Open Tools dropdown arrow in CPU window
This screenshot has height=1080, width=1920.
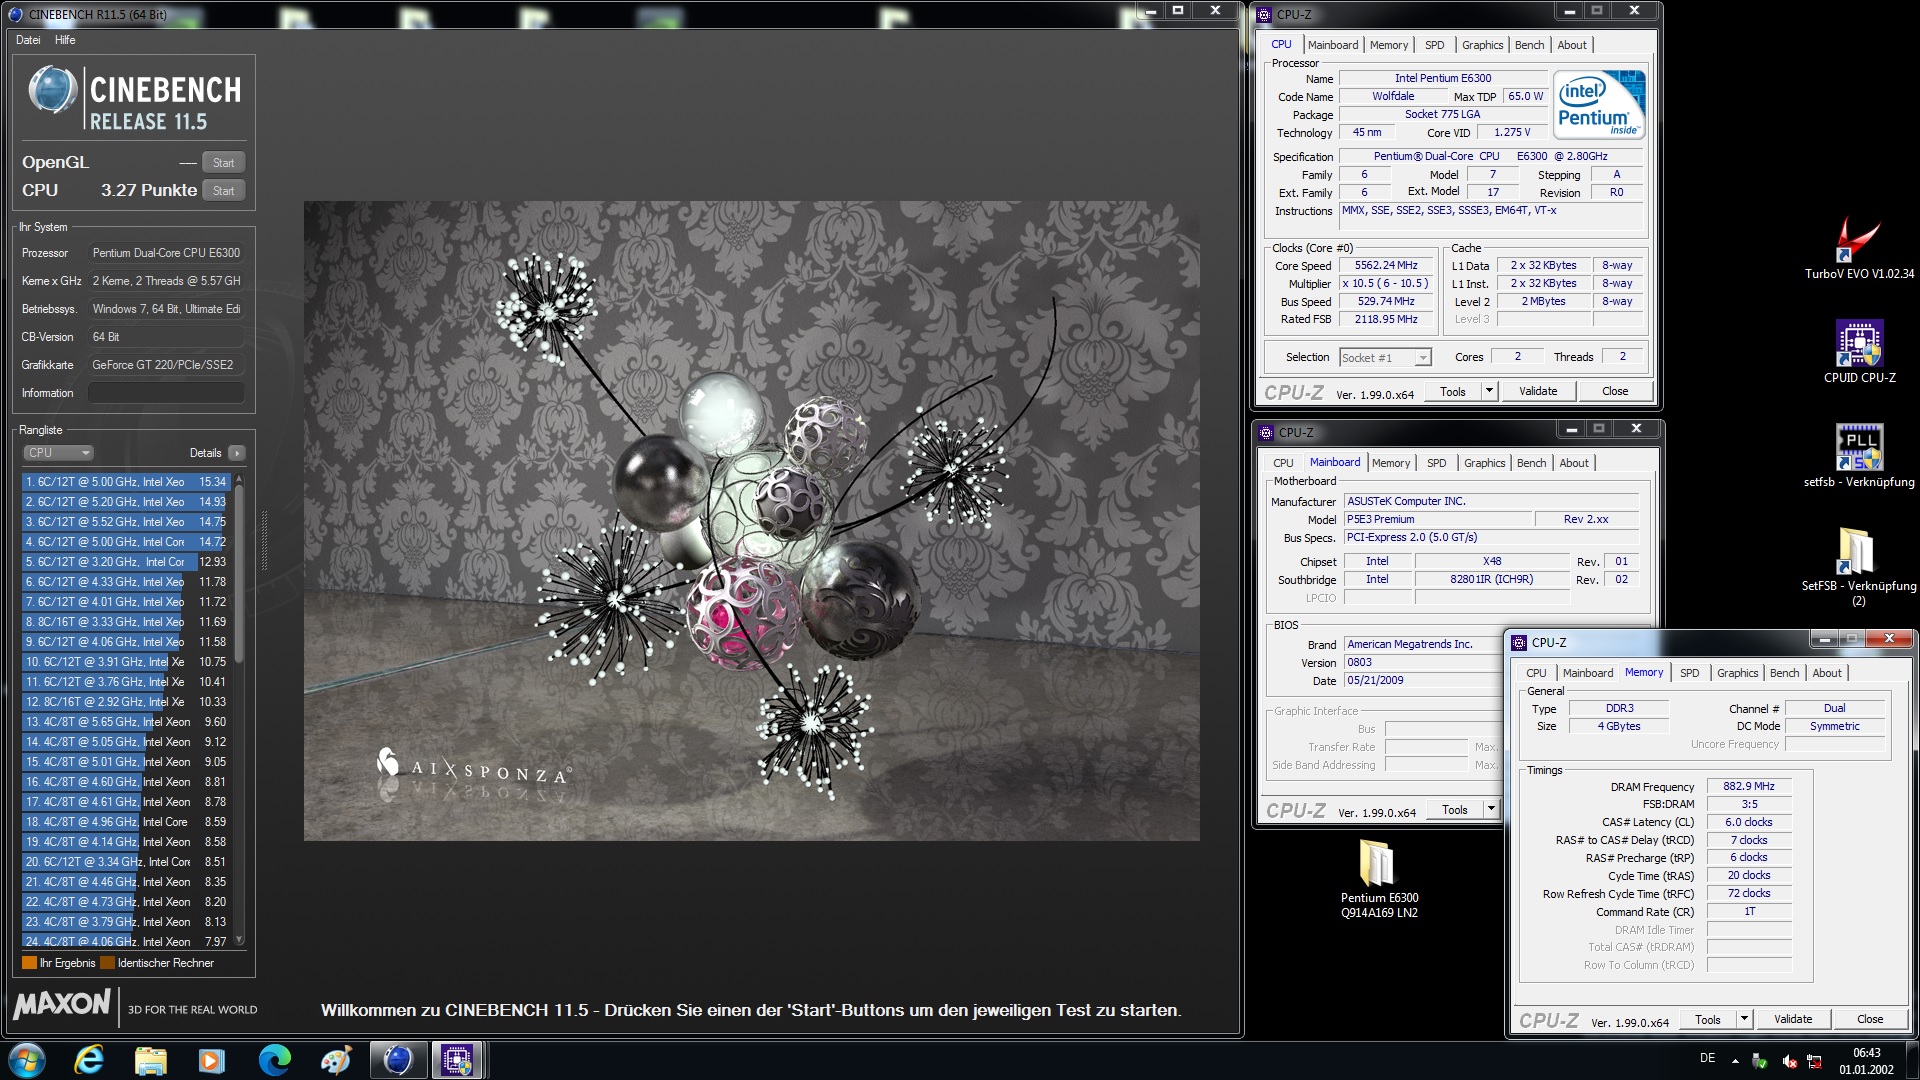1489,391
